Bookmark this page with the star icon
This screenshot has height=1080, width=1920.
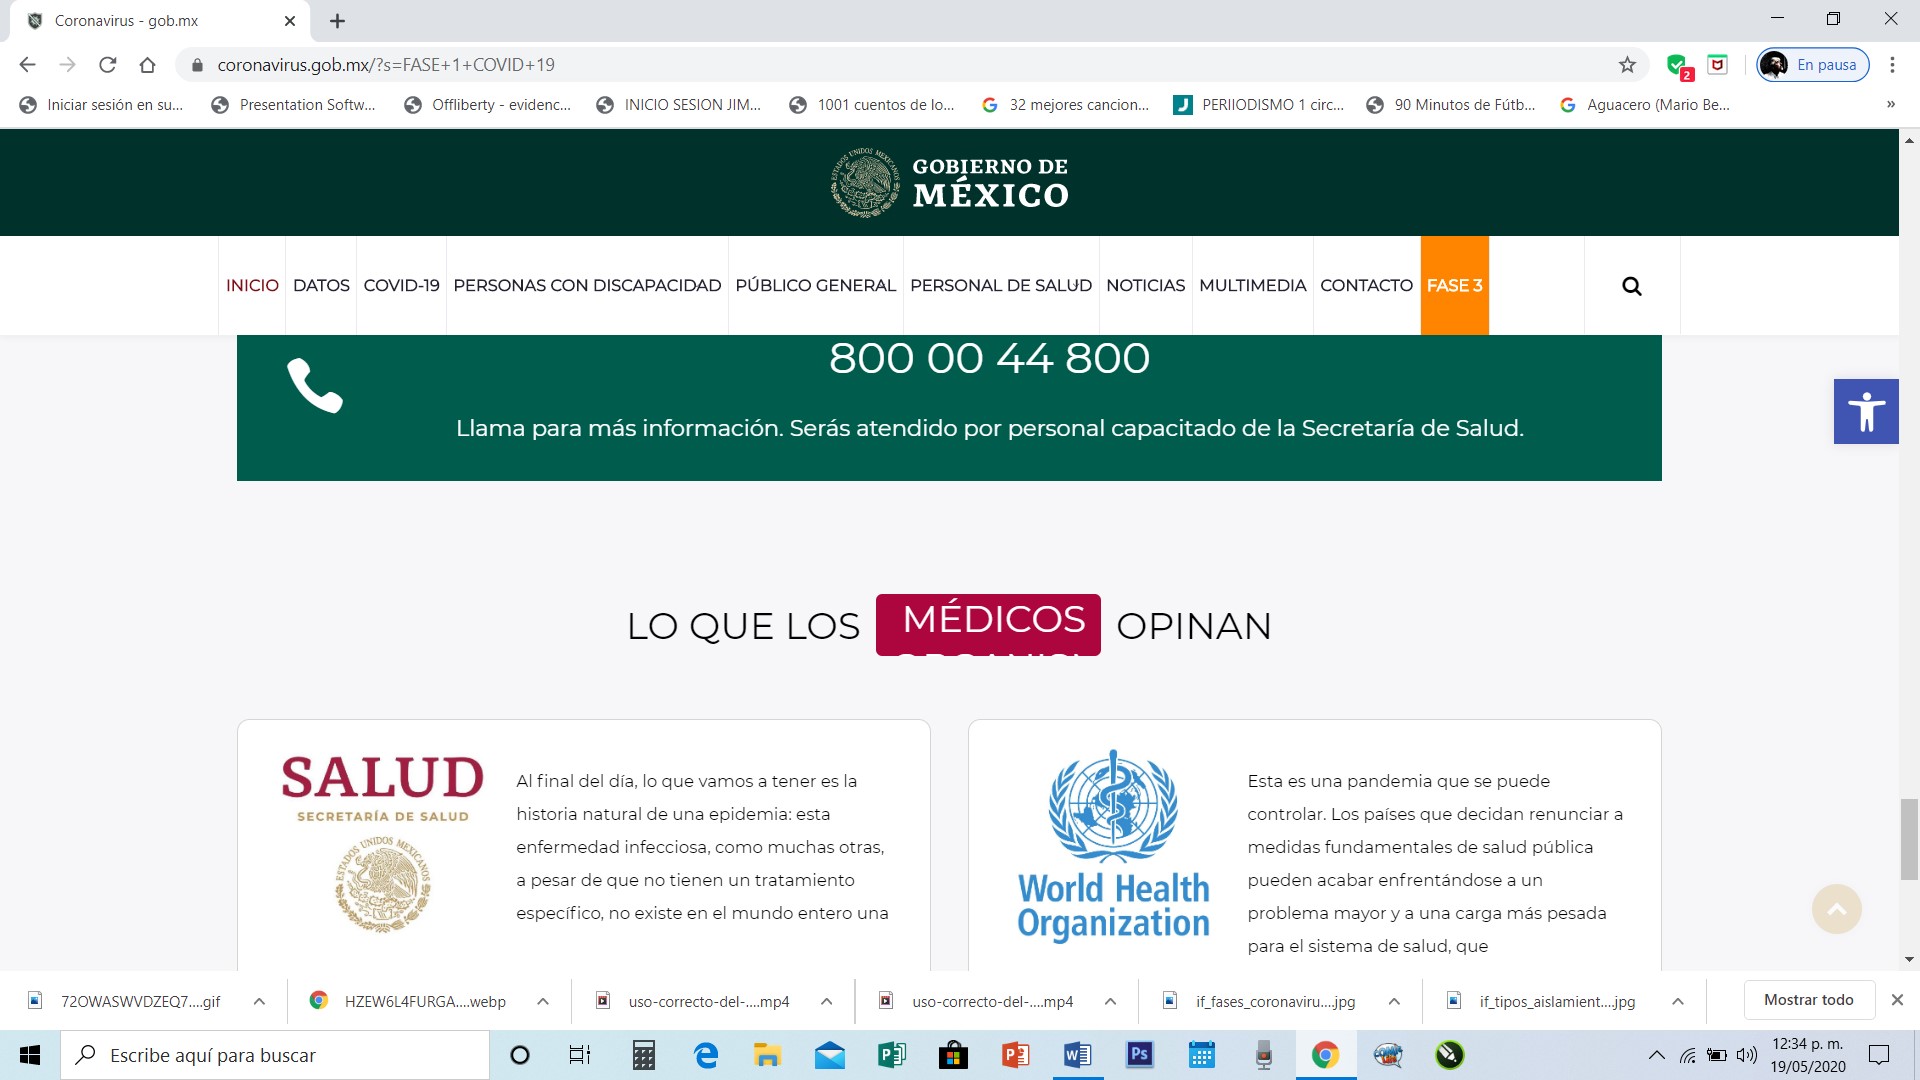coord(1627,65)
